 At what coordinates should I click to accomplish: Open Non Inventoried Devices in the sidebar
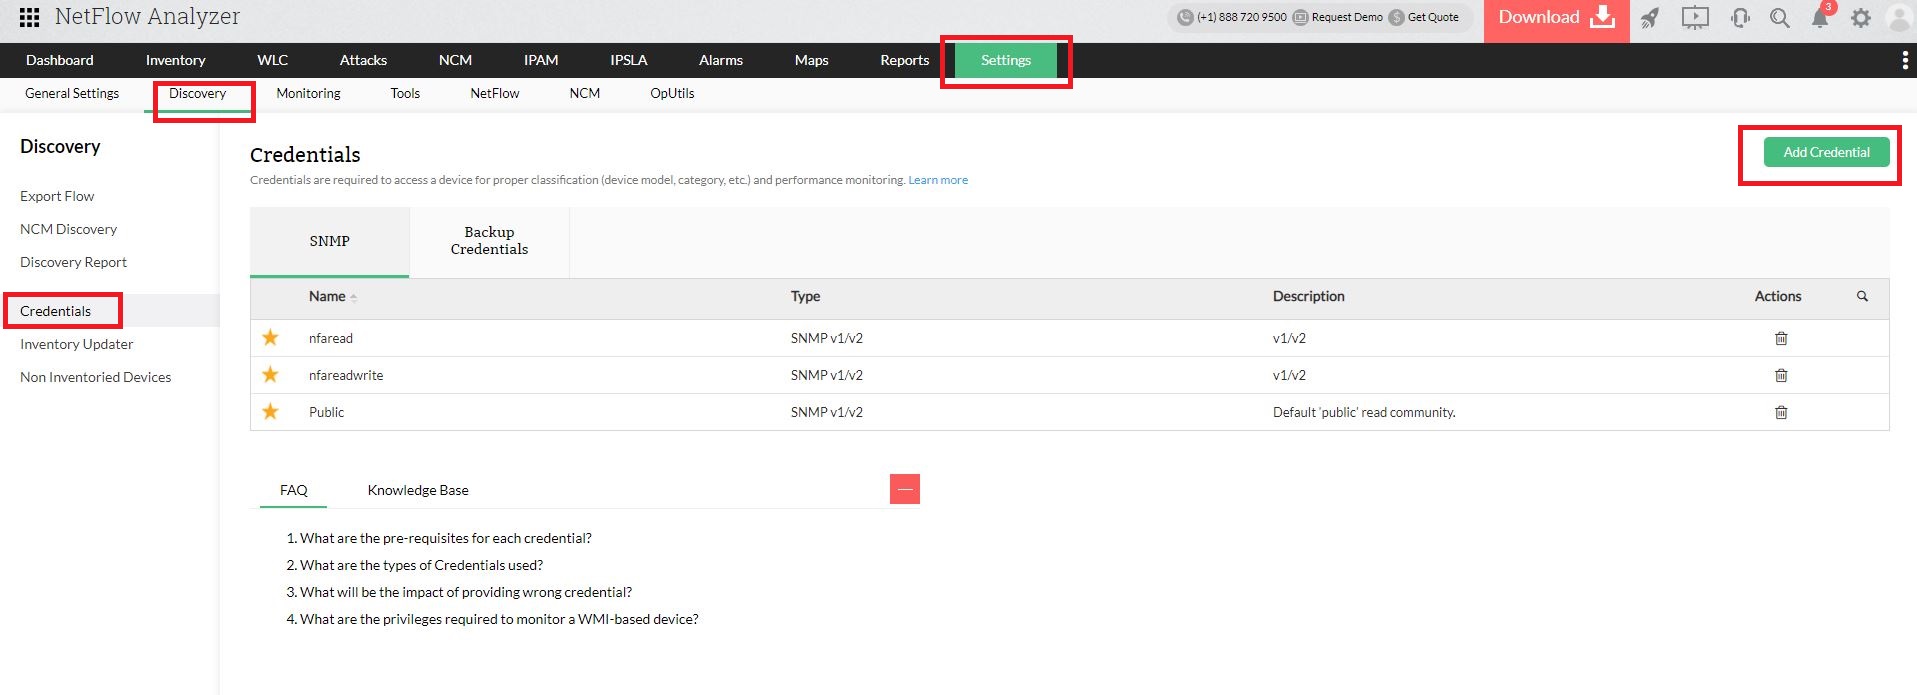tap(95, 377)
